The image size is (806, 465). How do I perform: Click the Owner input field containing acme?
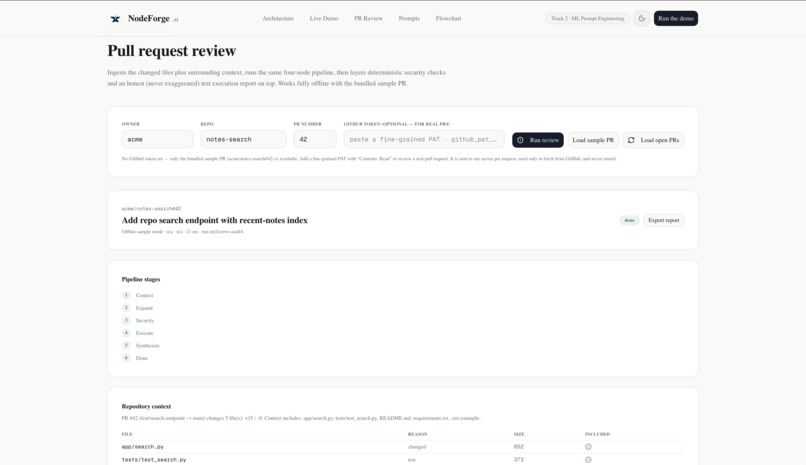click(157, 139)
